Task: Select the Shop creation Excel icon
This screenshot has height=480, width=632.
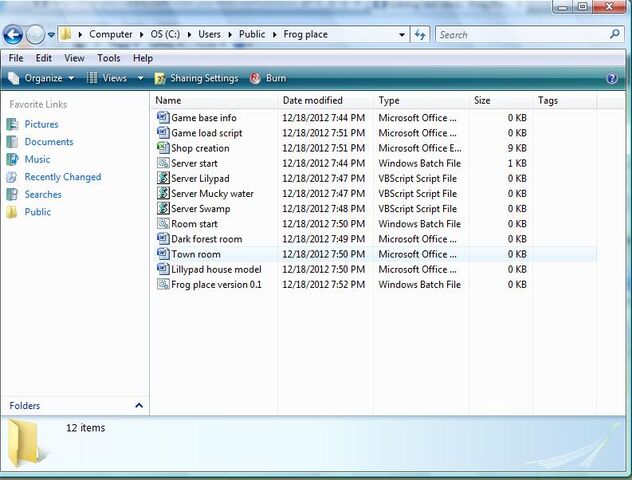Action: [x=163, y=148]
